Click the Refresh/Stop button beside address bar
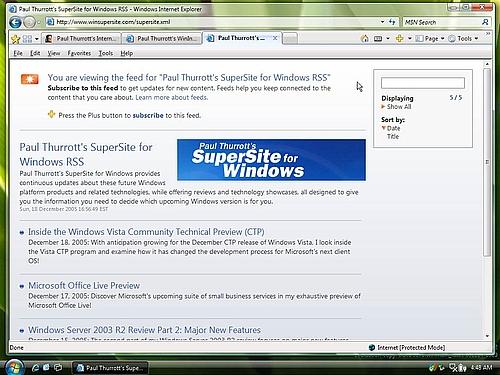The height and width of the screenshot is (375, 500). [x=392, y=22]
